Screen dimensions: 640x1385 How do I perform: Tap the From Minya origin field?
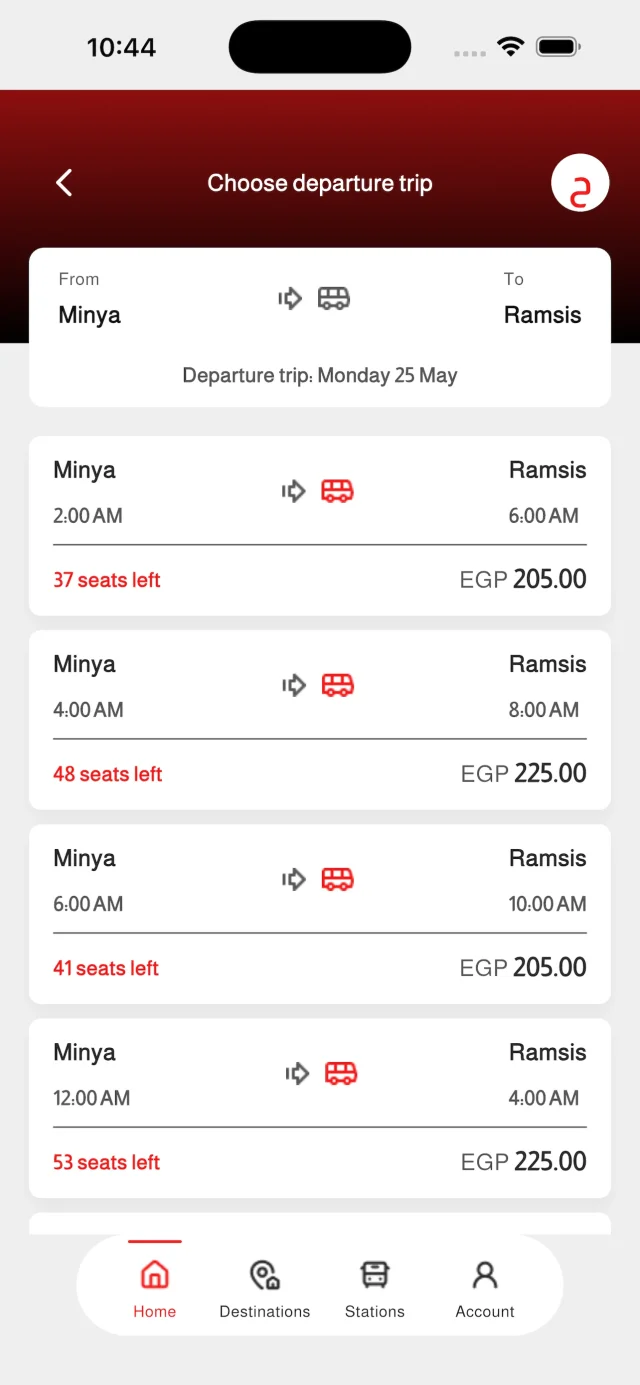(90, 299)
